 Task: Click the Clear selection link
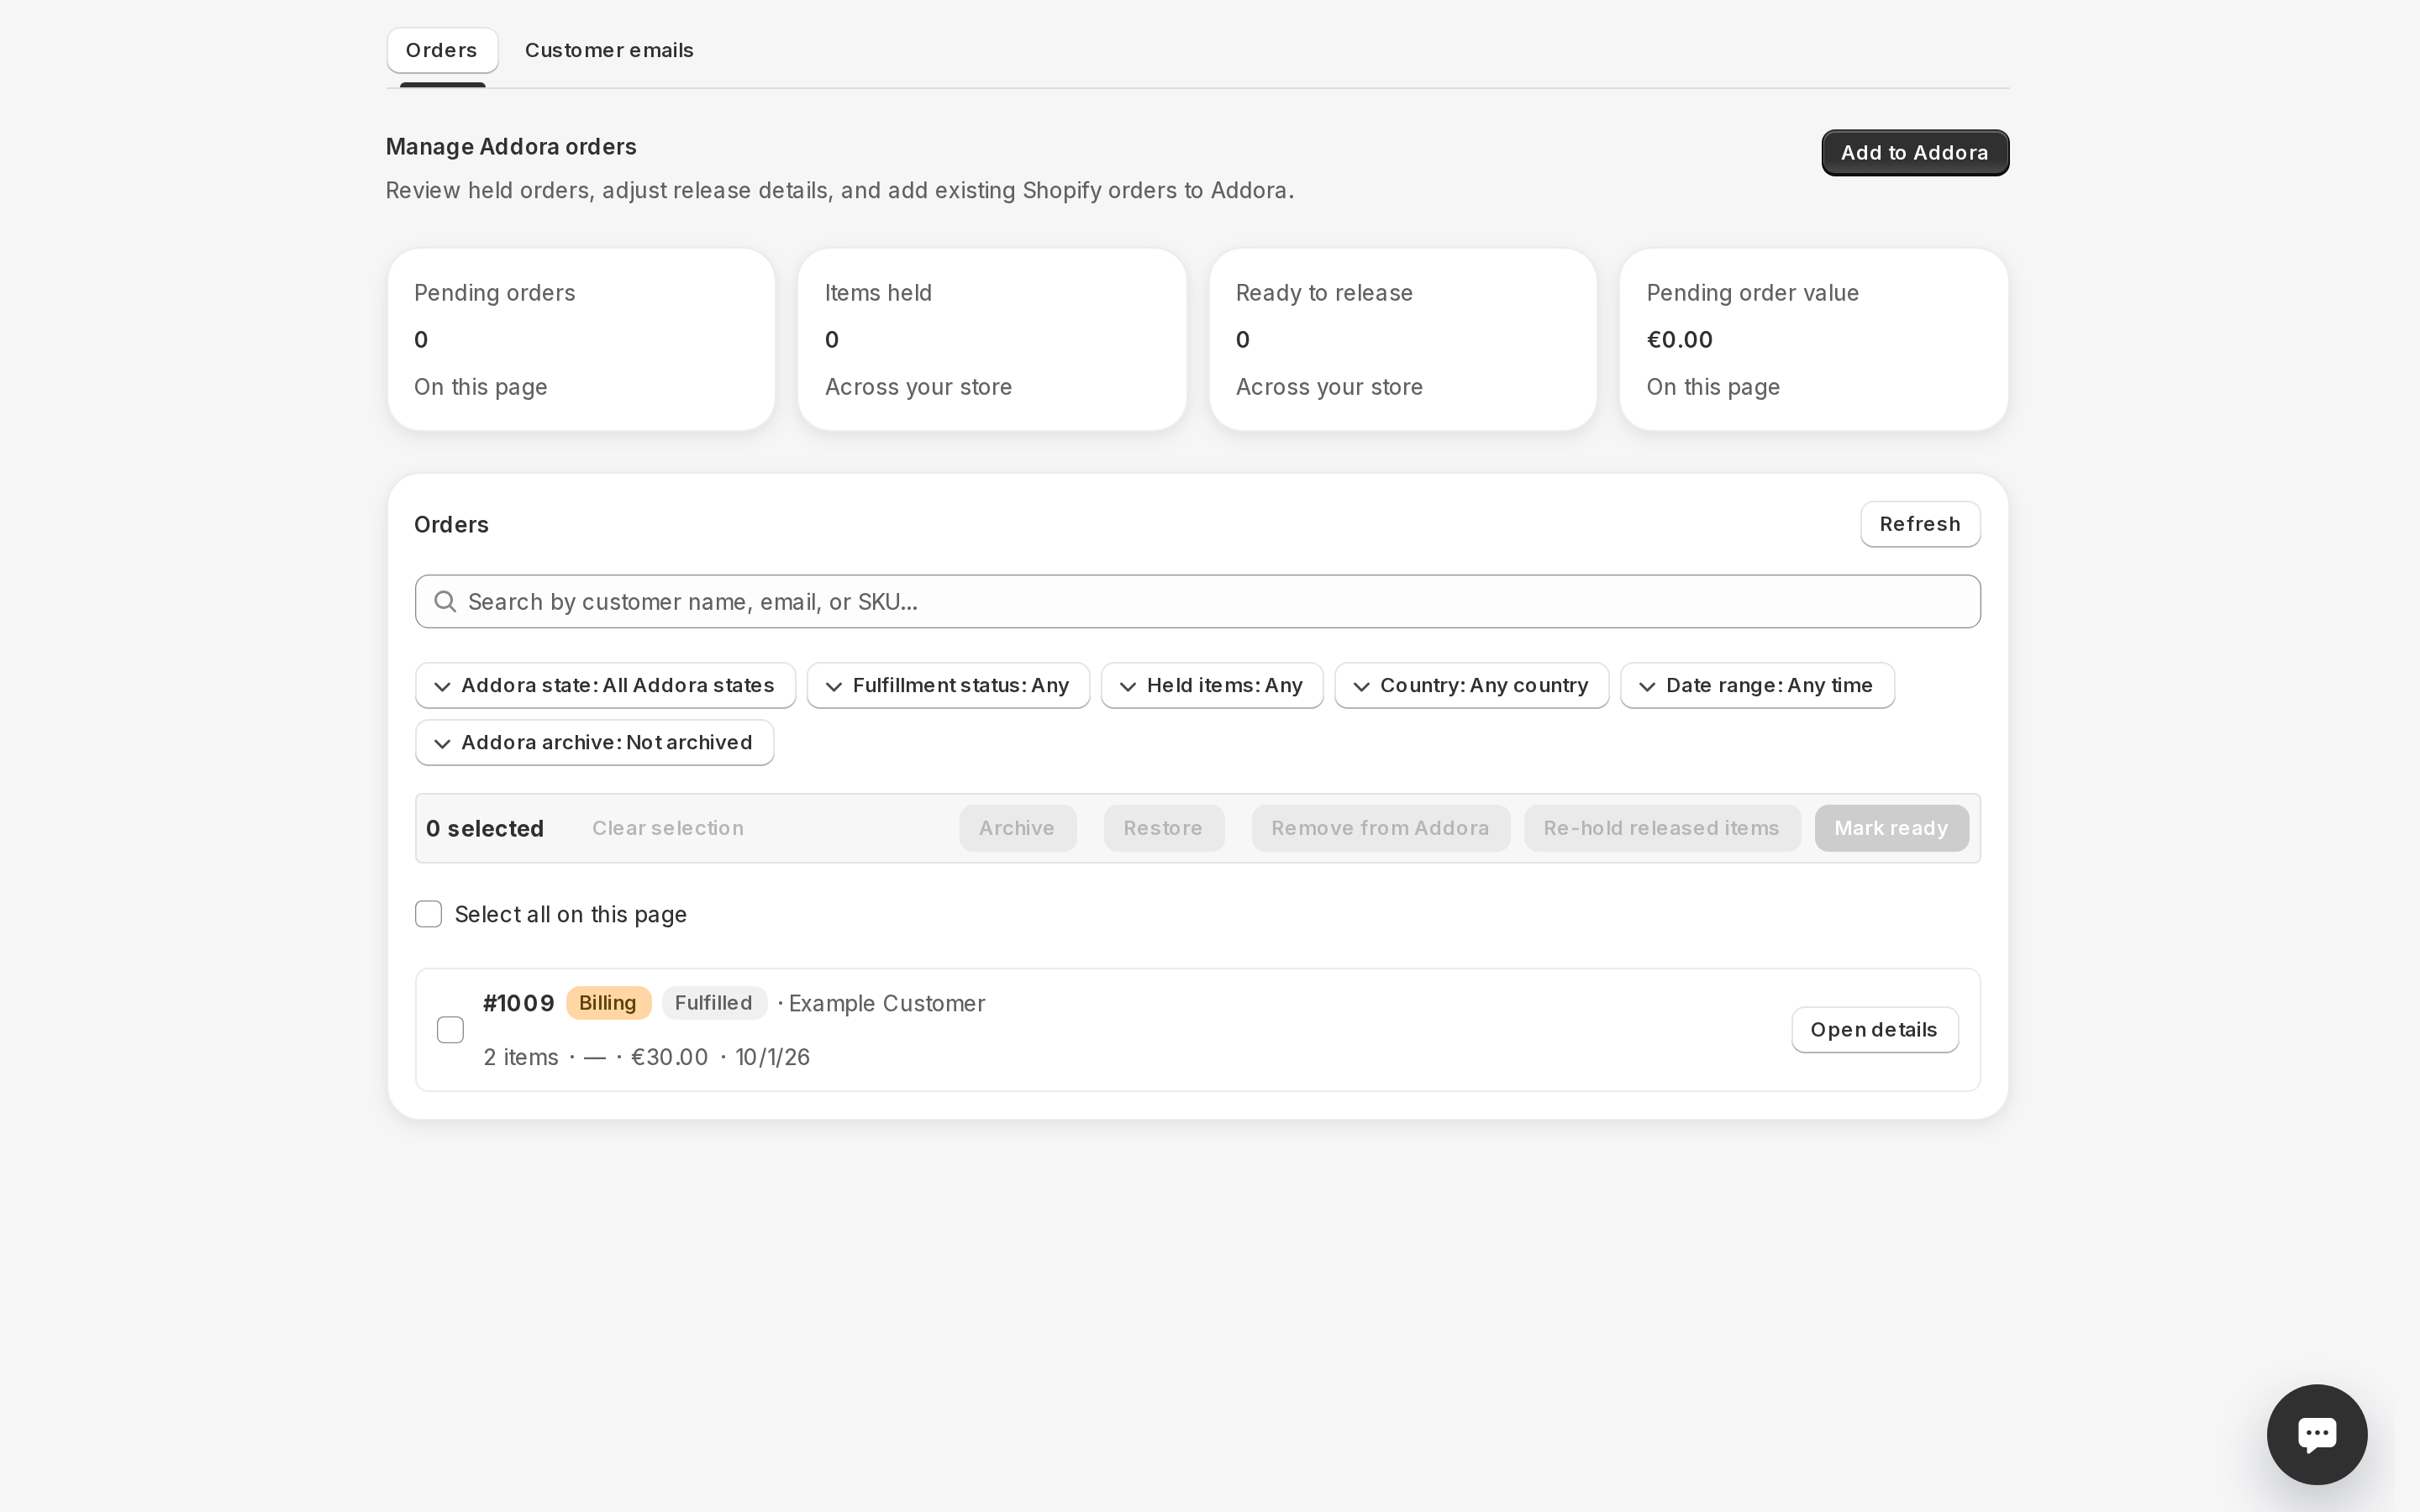pos(668,828)
